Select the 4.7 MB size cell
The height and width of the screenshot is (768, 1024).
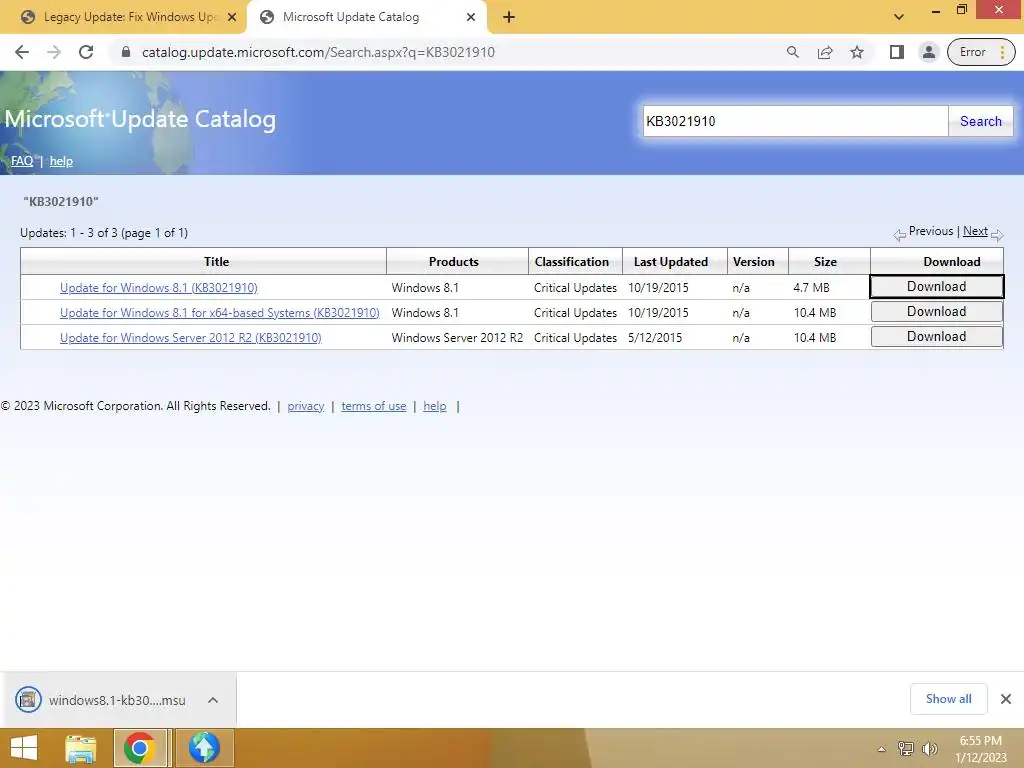pyautogui.click(x=811, y=287)
